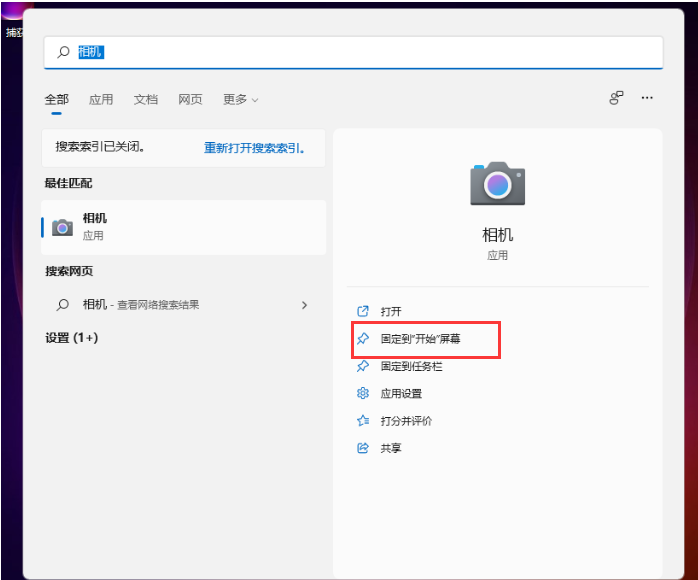Expand the web search result chevron arrow
This screenshot has height=580, width=698.
click(304, 305)
